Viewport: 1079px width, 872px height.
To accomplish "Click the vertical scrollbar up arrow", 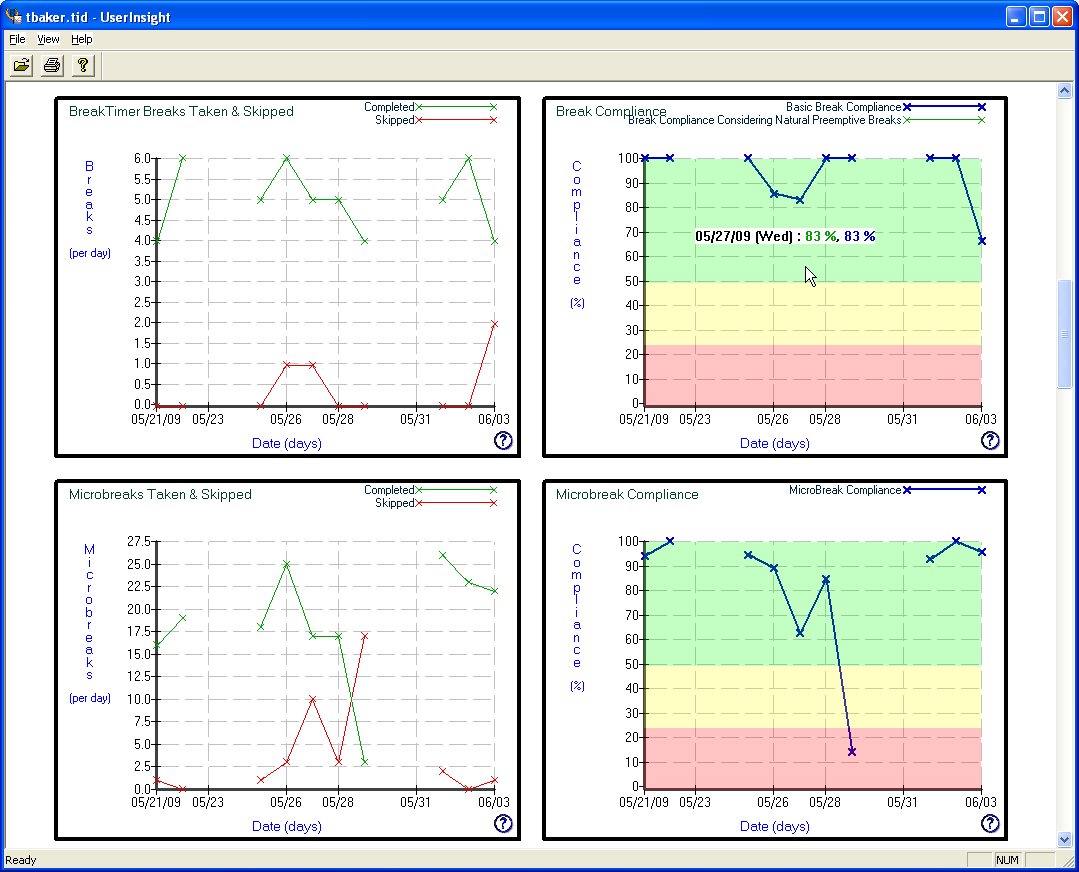I will click(1064, 91).
